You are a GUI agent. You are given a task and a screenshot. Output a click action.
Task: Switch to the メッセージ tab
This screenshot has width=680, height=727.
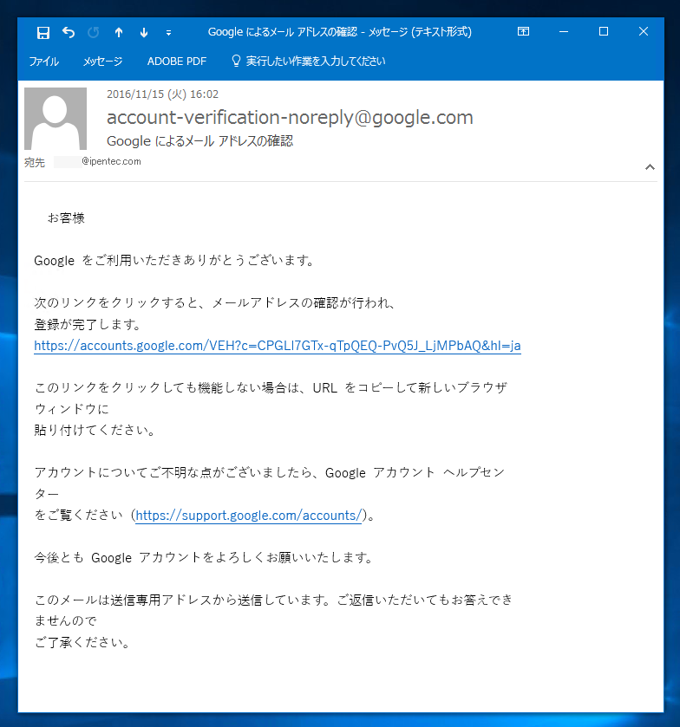[103, 61]
